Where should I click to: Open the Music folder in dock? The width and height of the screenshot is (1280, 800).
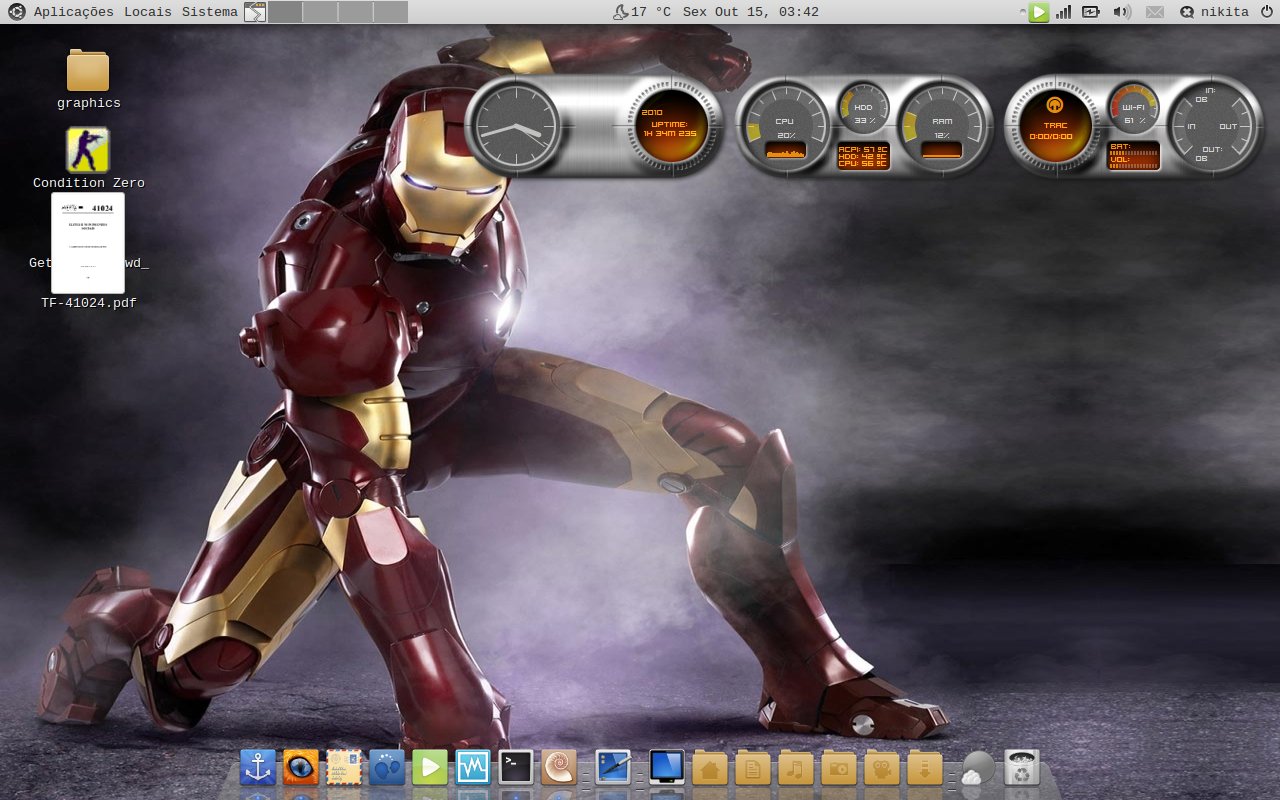(796, 768)
